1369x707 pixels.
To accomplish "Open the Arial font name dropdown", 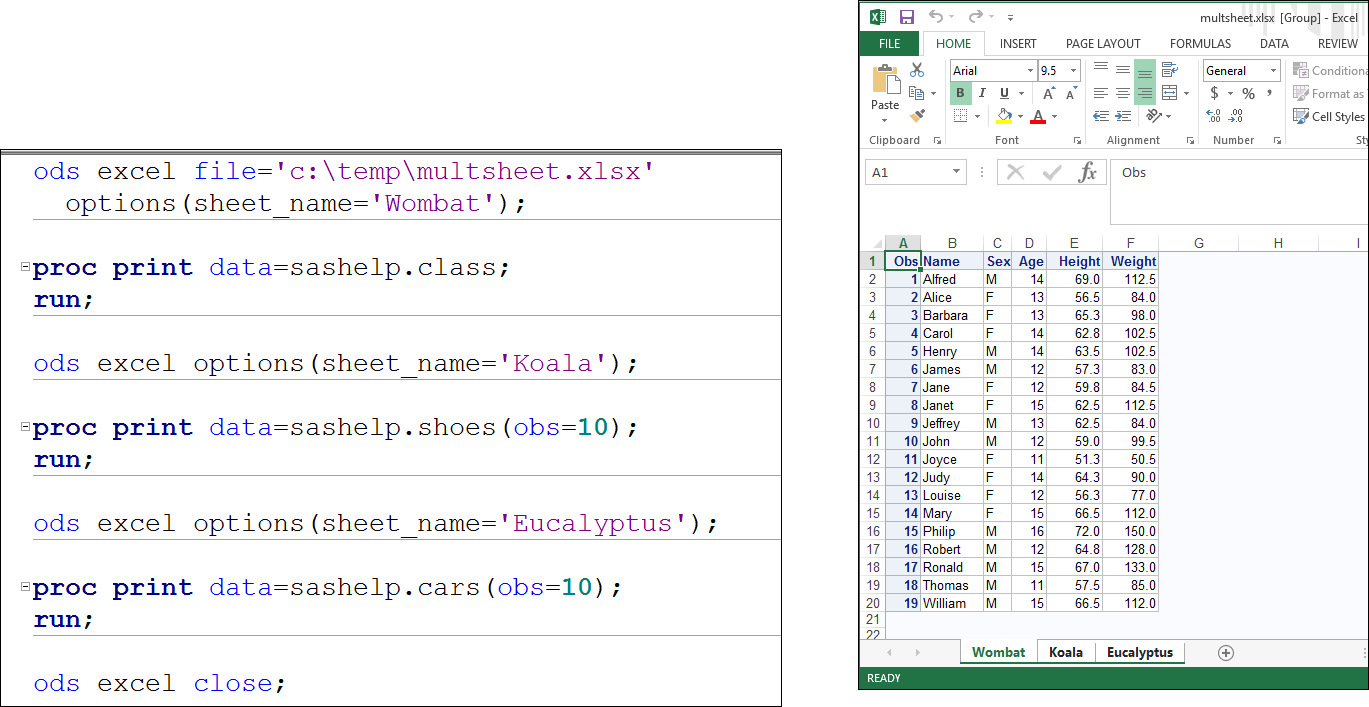I will click(x=1030, y=71).
